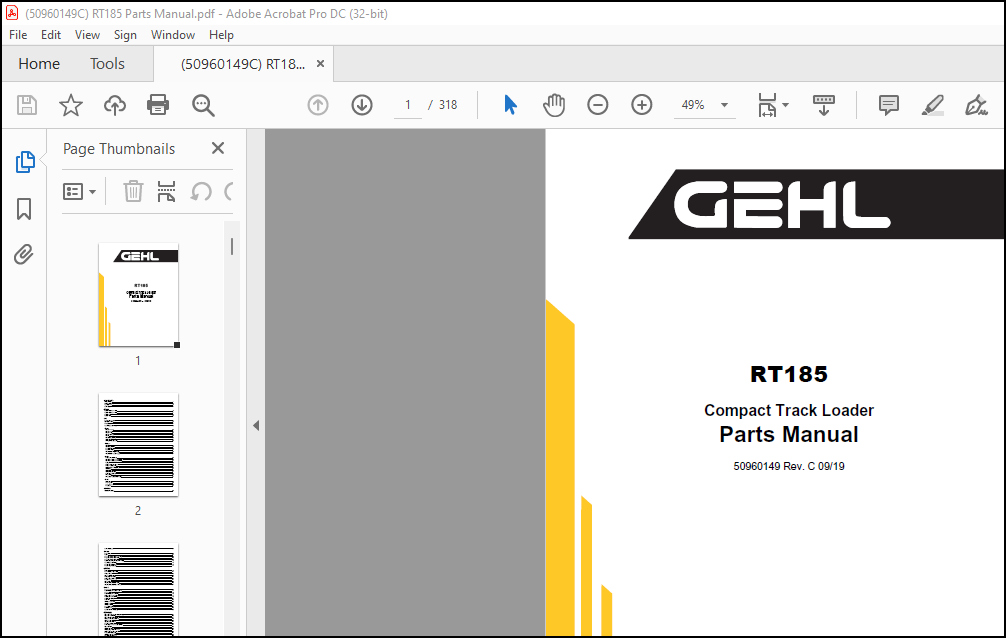Zoom out with minus icon
The width and height of the screenshot is (1006, 638).
pyautogui.click(x=597, y=105)
